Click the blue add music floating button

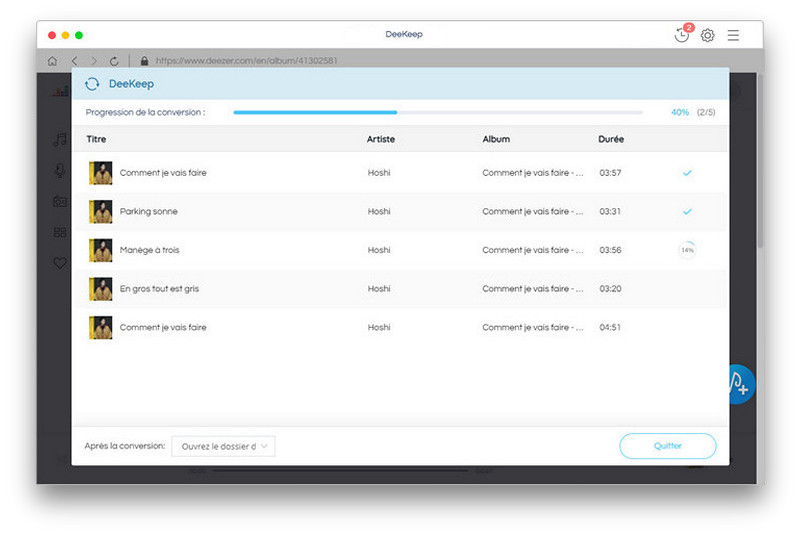(741, 384)
